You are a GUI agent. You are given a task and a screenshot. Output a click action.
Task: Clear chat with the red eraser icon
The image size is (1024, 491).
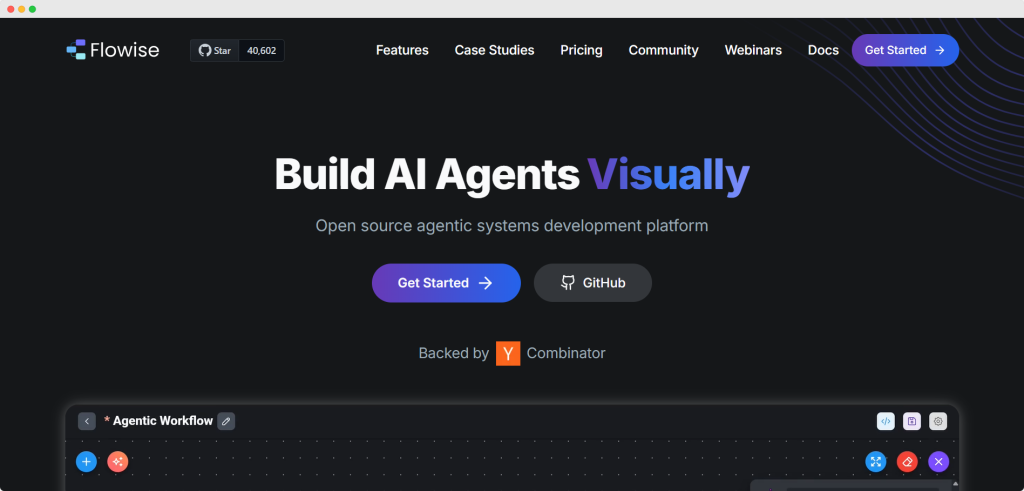point(907,462)
